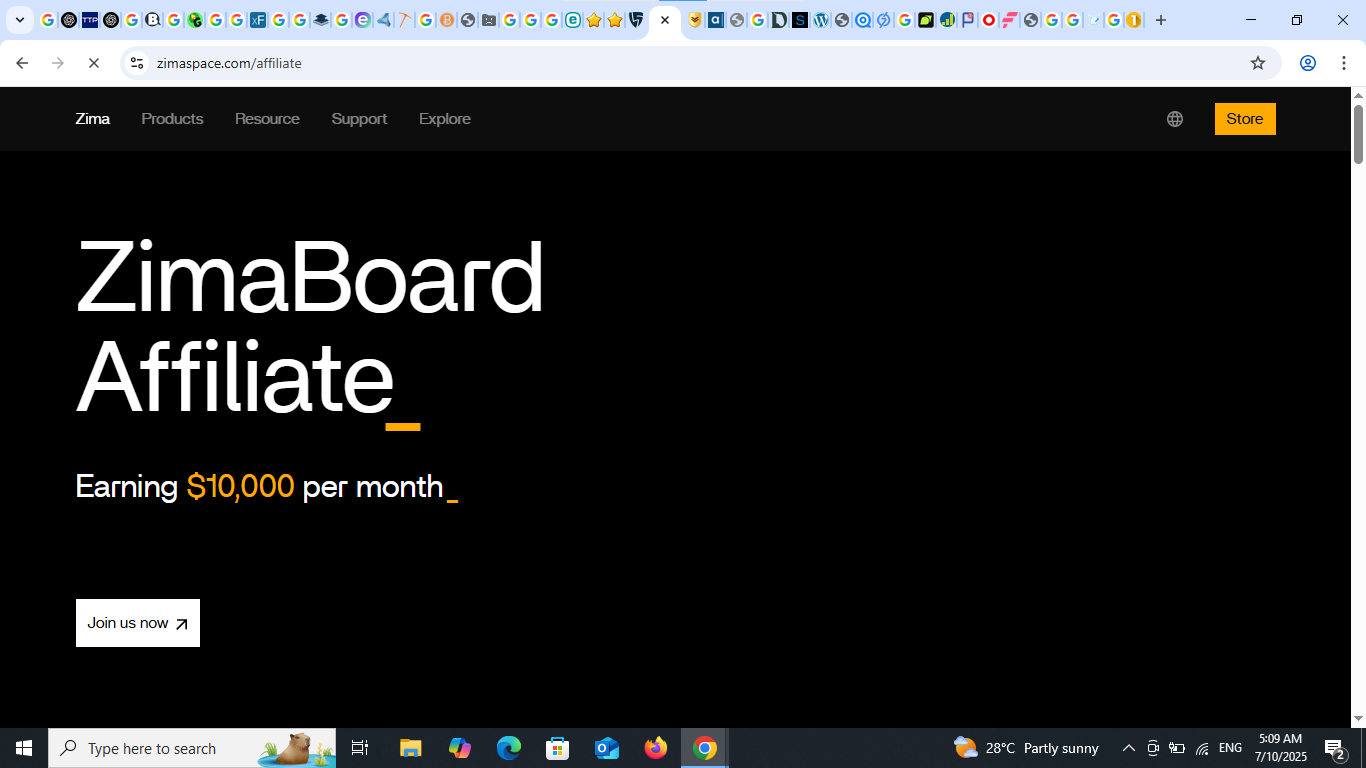Image resolution: width=1366 pixels, height=768 pixels.
Task: Open the battery status icon
Action: pos(1177,748)
